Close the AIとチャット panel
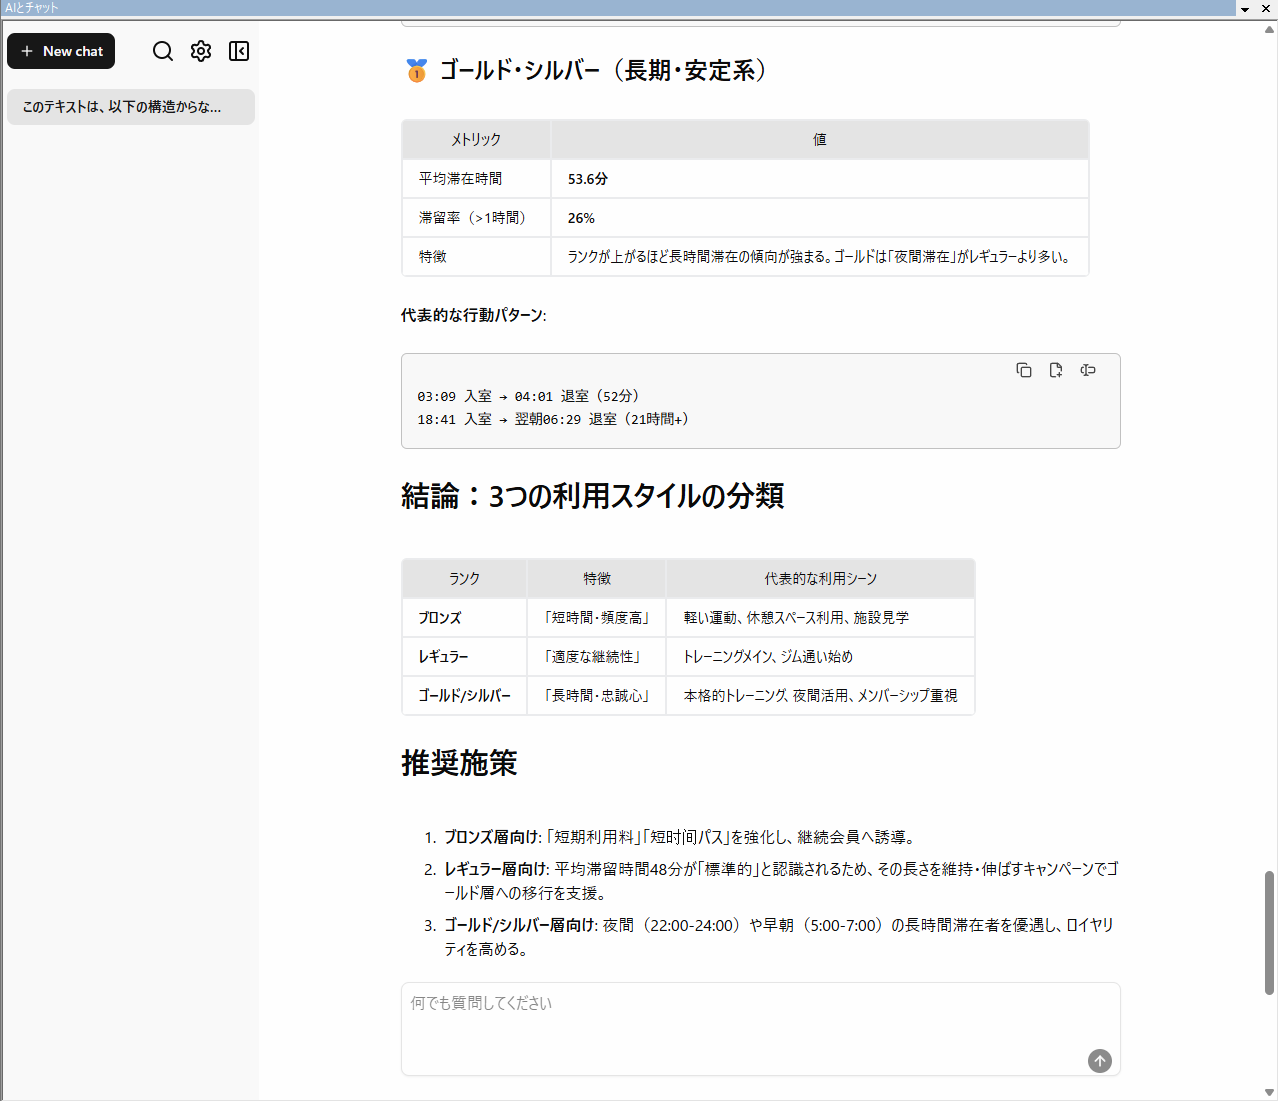Screen dimensions: 1278x1101 click(1266, 8)
